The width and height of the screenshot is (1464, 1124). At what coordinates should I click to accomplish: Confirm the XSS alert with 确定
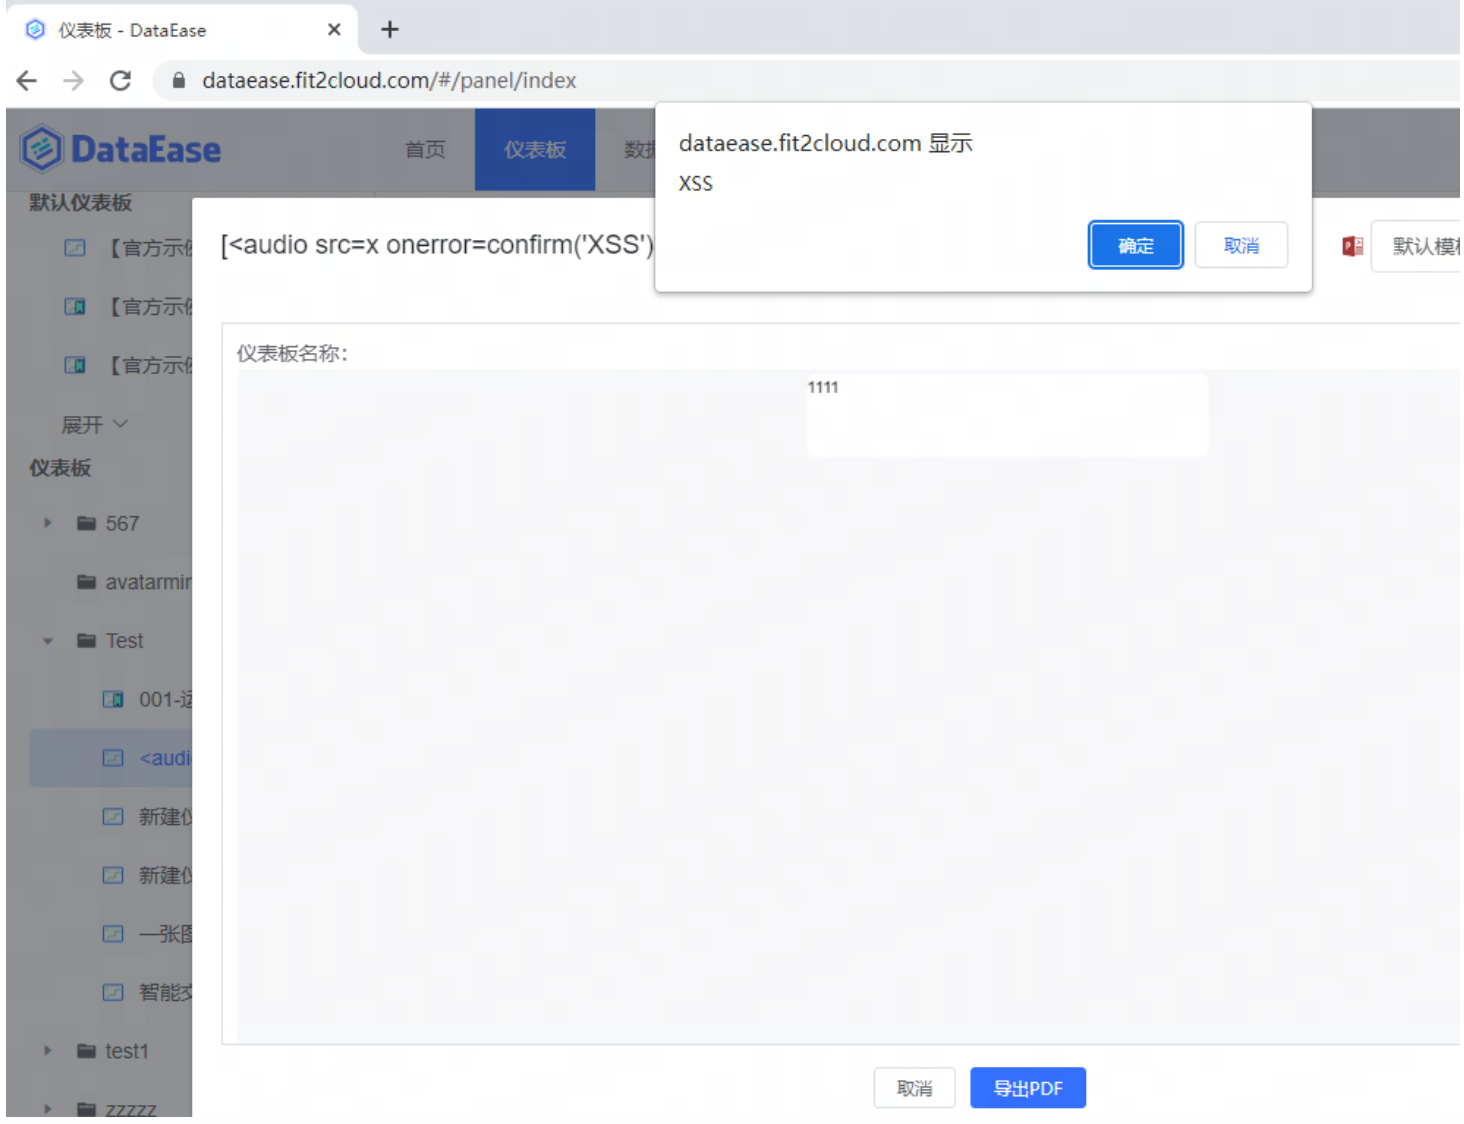pyautogui.click(x=1135, y=245)
